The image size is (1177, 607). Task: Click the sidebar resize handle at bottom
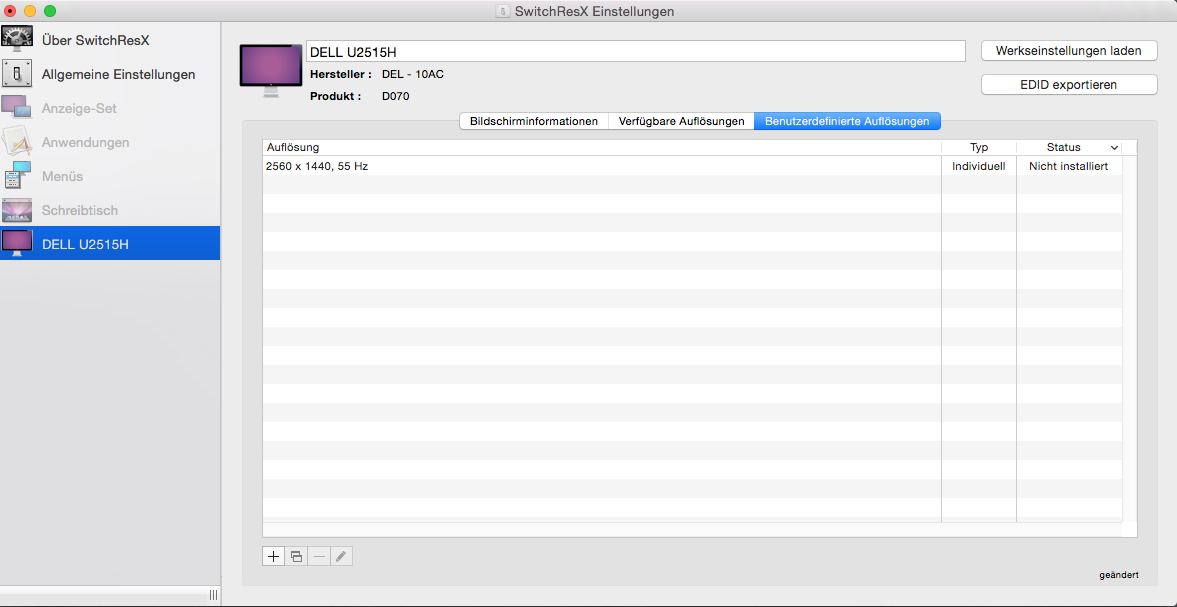pyautogui.click(x=213, y=595)
